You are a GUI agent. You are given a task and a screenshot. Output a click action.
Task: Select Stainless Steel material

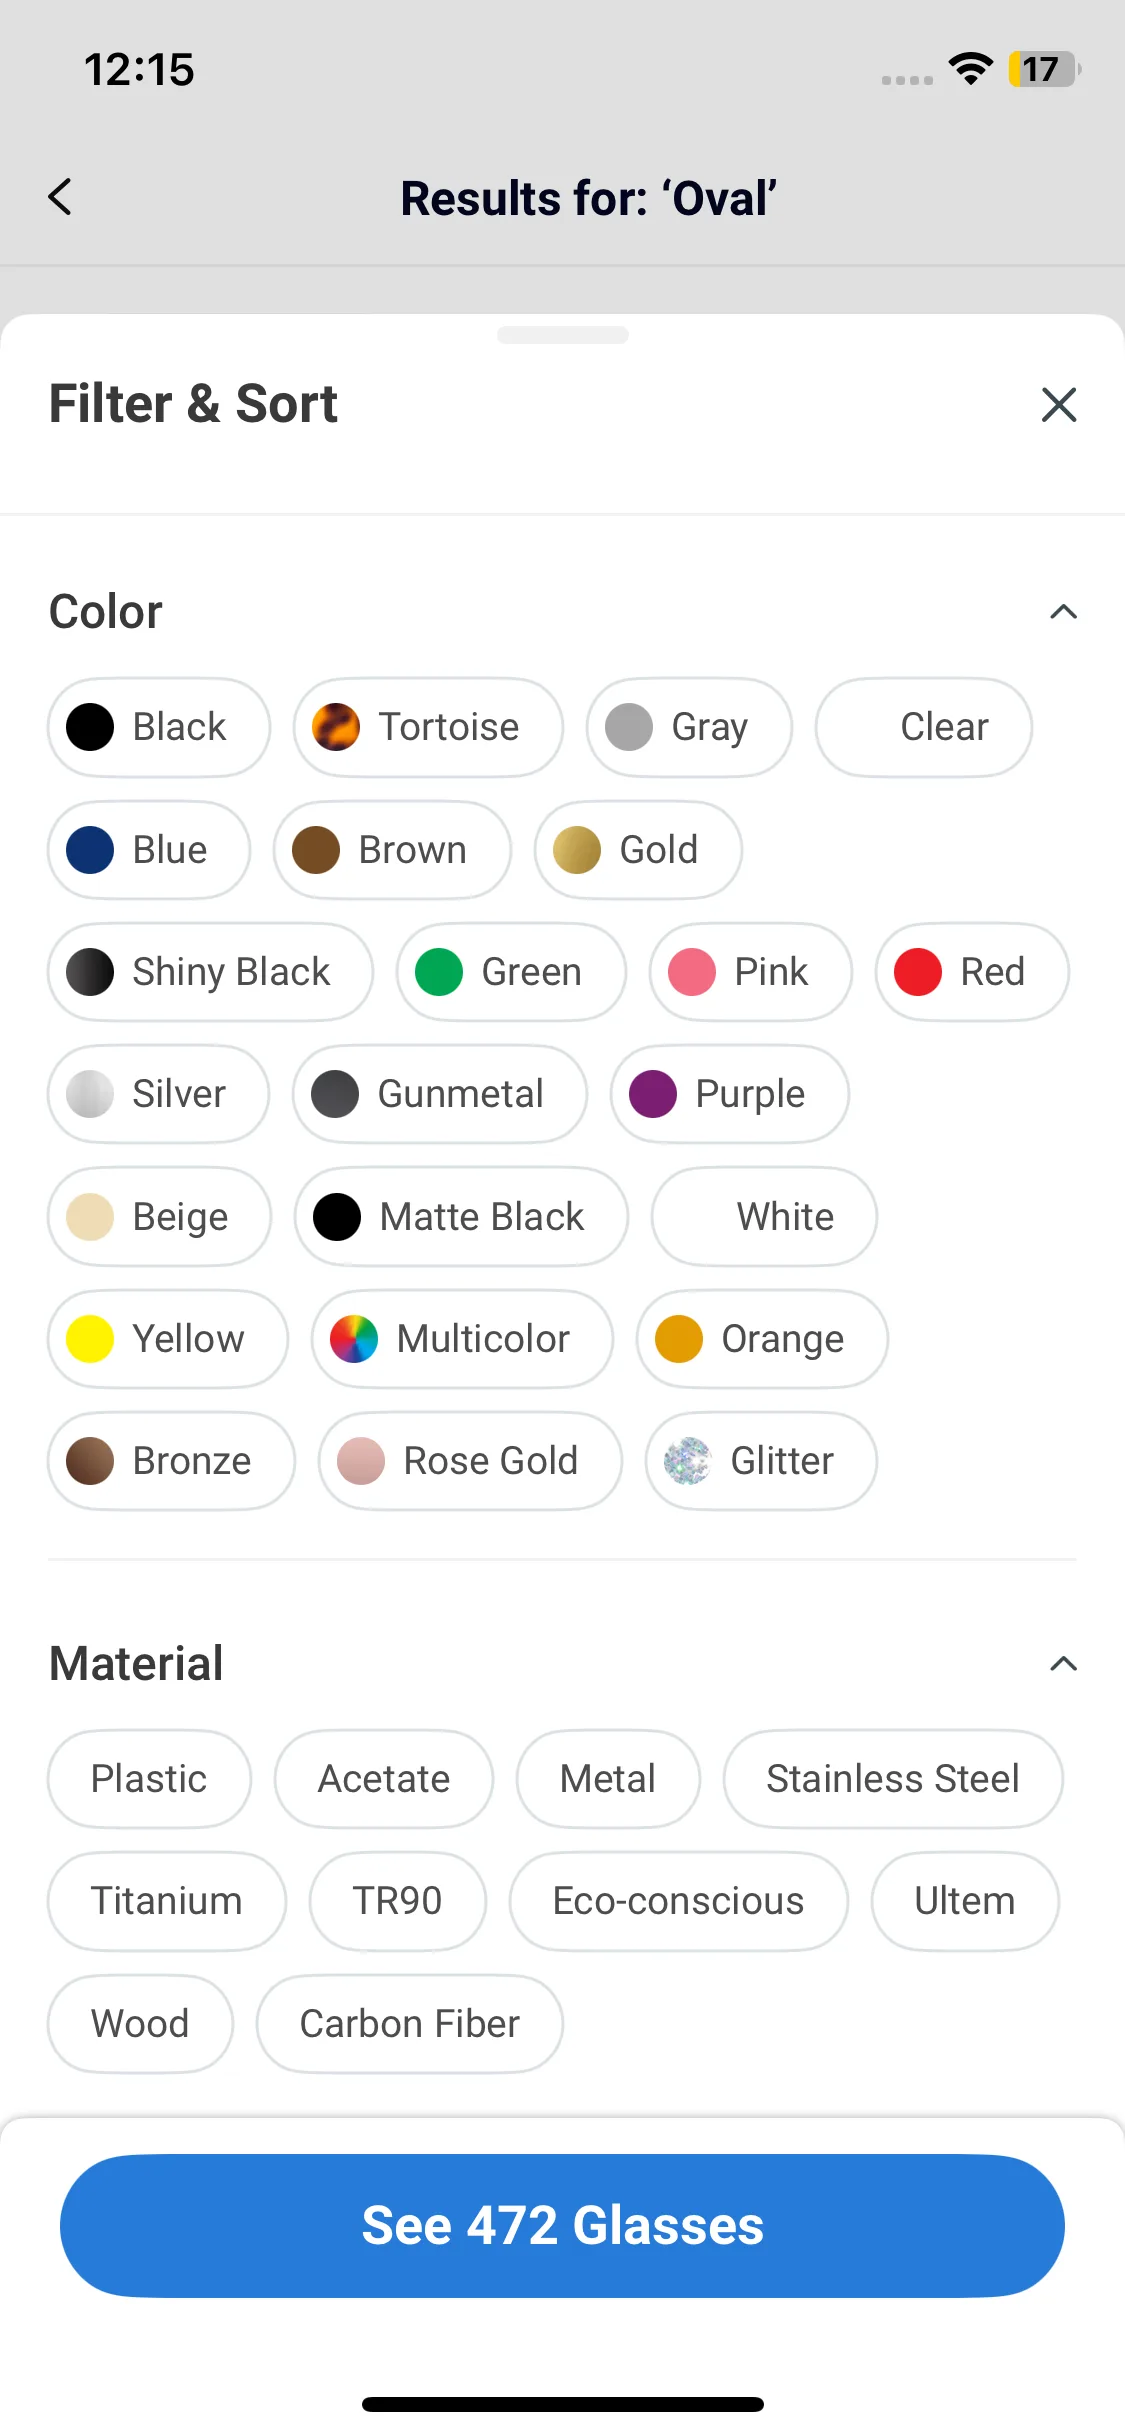893,1779
